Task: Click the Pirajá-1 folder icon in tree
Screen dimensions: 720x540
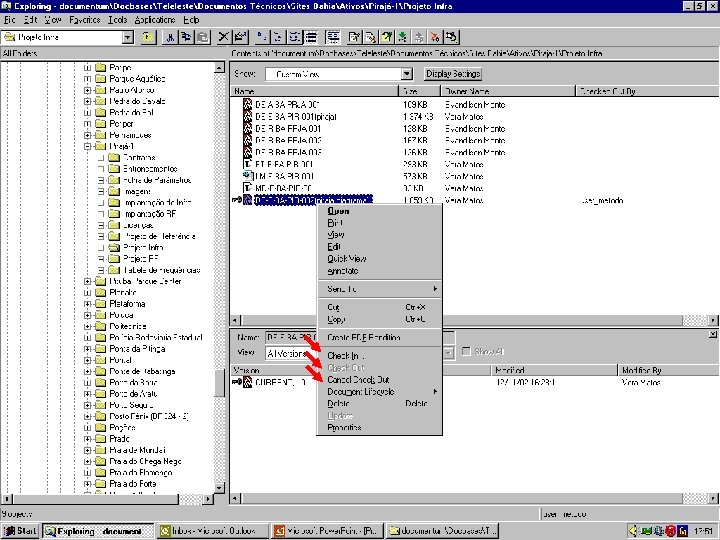Action: tap(100, 146)
